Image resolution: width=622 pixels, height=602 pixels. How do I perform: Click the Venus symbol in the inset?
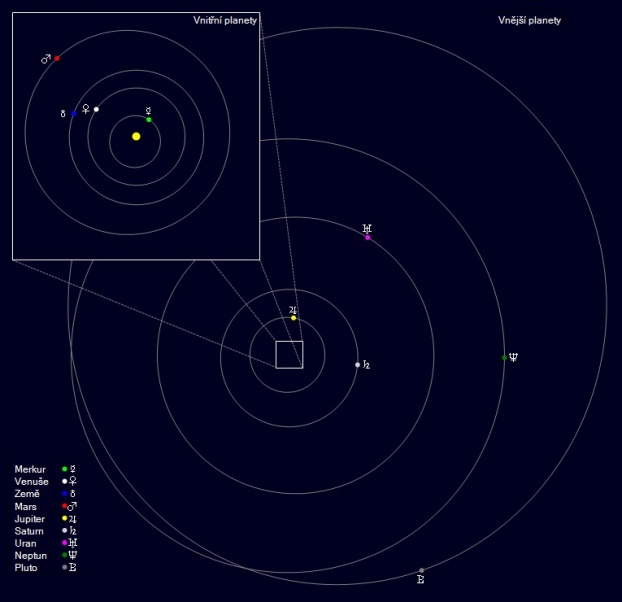point(85,109)
